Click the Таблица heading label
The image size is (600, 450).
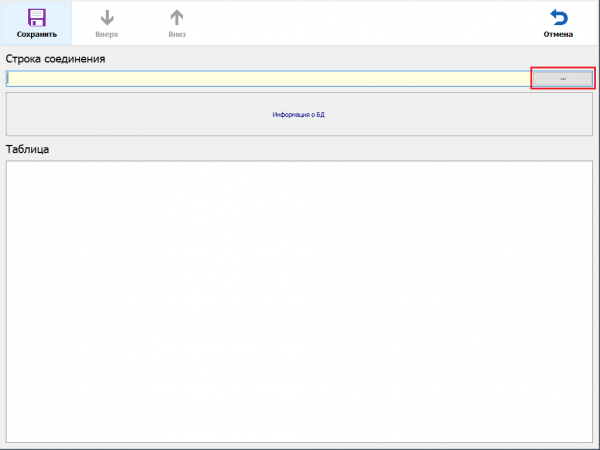[28, 149]
